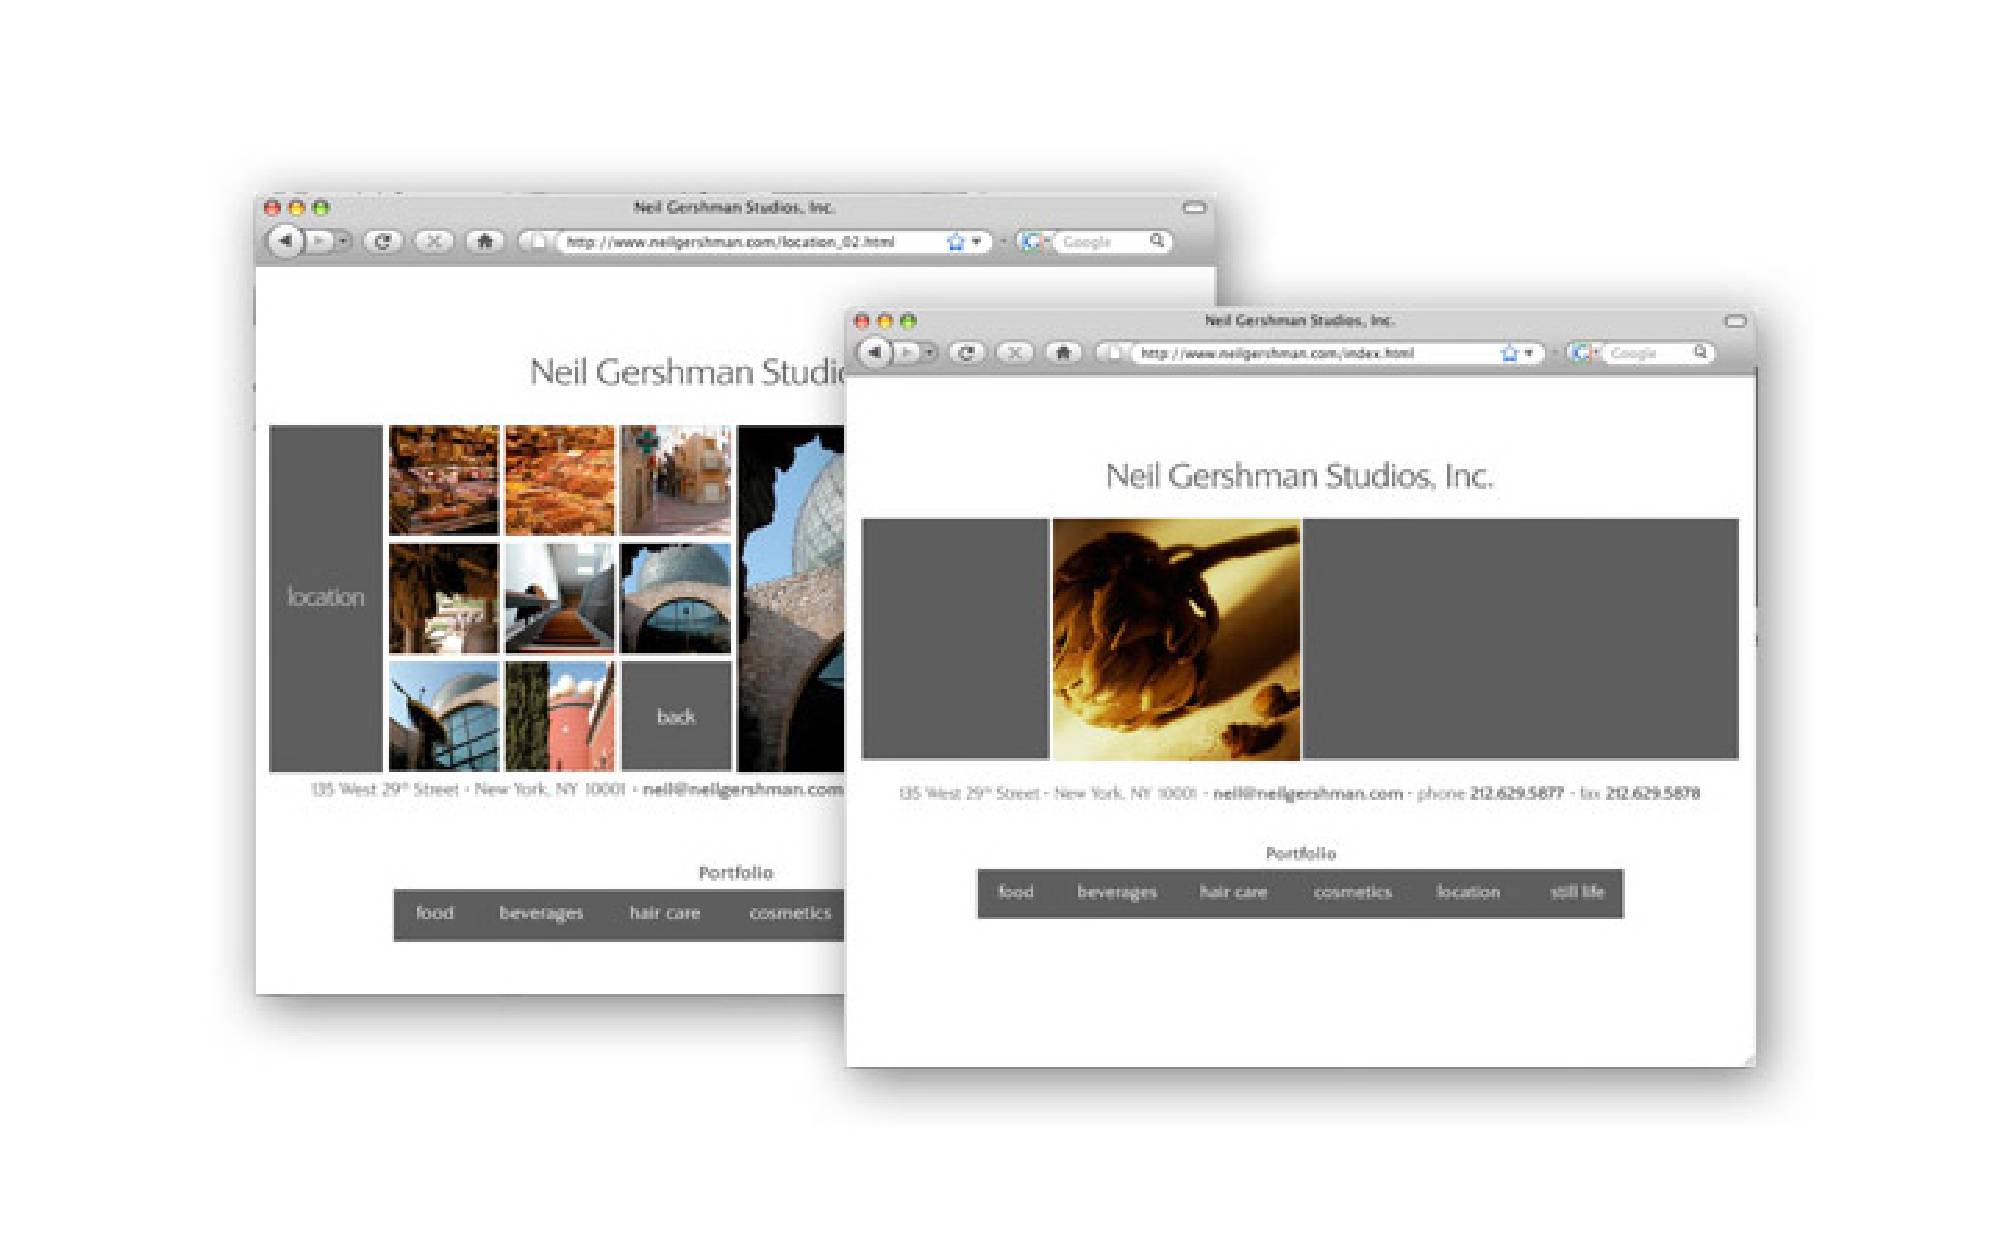Click the Forward button in the front index.html window
This screenshot has height=1250, width=2000.
pos(905,352)
